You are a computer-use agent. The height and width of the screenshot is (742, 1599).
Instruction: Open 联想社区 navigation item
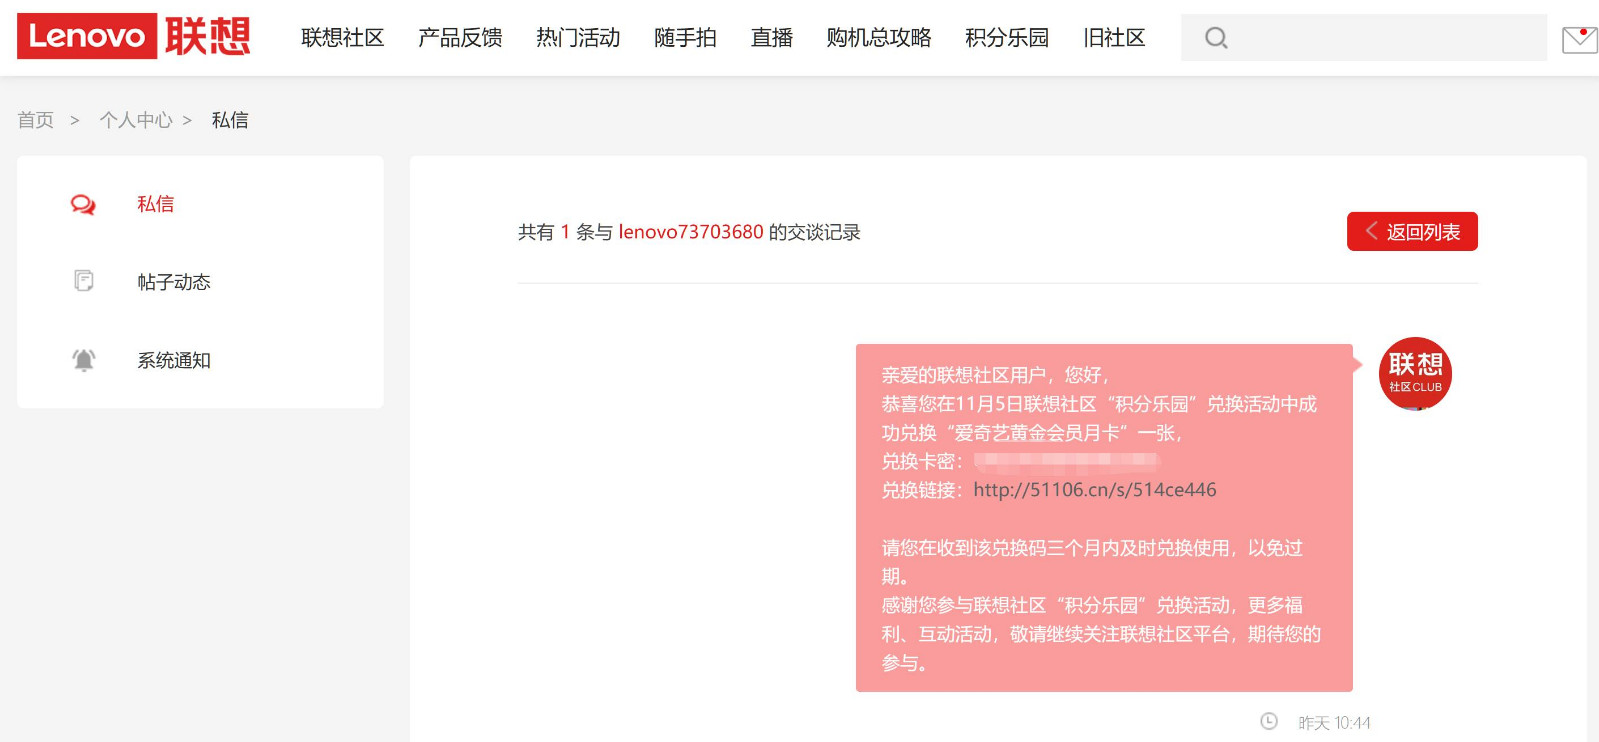tap(343, 38)
